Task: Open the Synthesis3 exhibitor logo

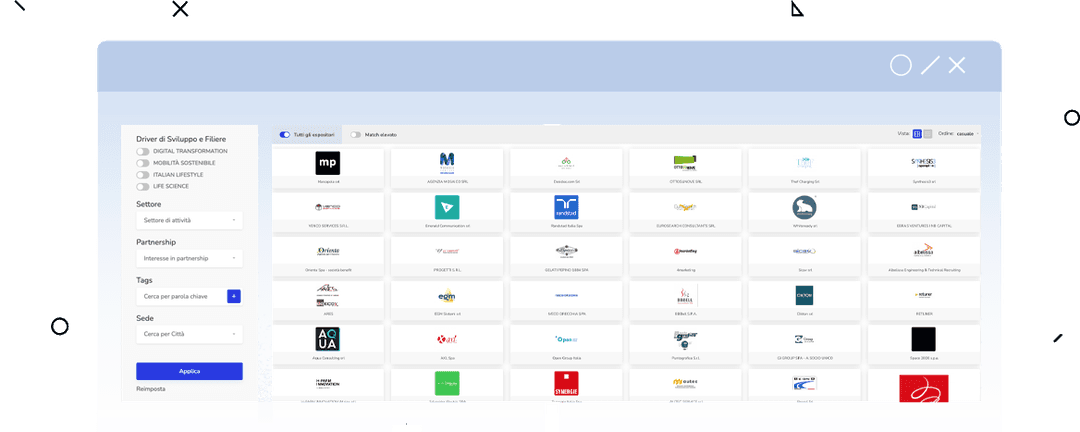Action: pyautogui.click(x=923, y=163)
